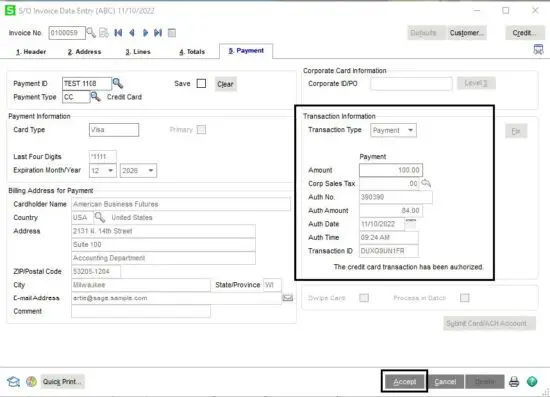Click the Auth No. field
The width and height of the screenshot is (550, 397).
(x=396, y=197)
